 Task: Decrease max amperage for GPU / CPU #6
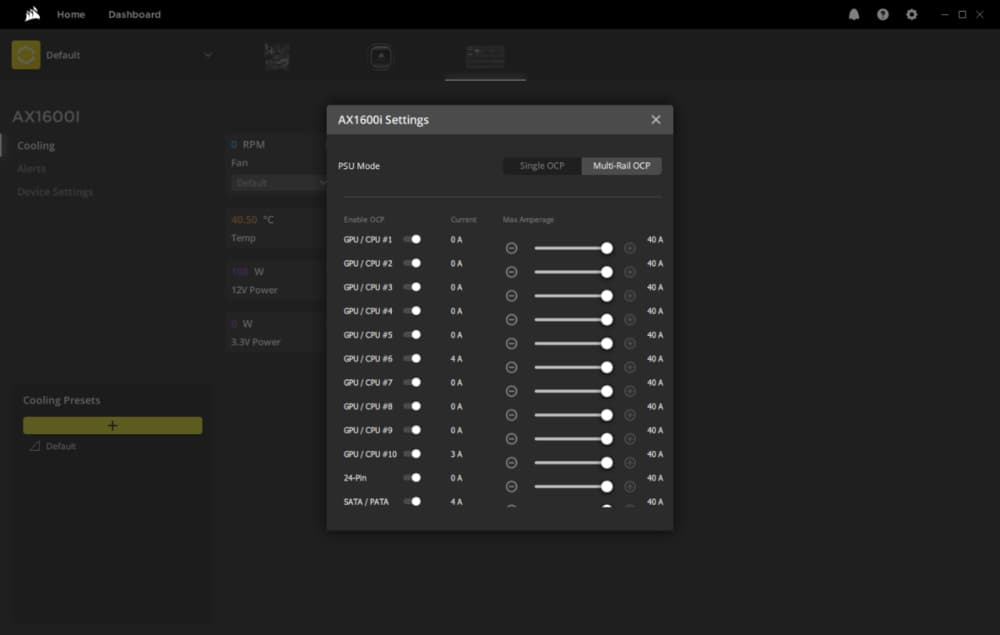(x=511, y=367)
